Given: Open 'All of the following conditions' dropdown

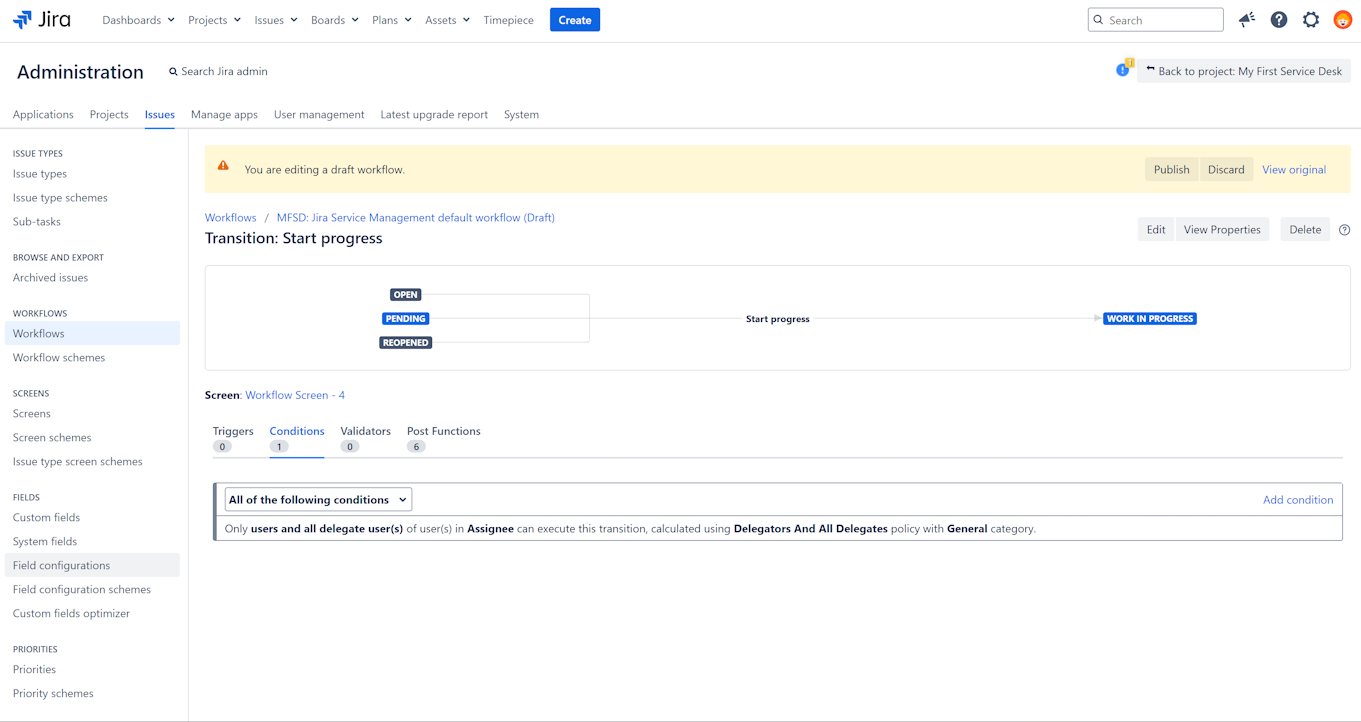Looking at the screenshot, I should coord(317,500).
